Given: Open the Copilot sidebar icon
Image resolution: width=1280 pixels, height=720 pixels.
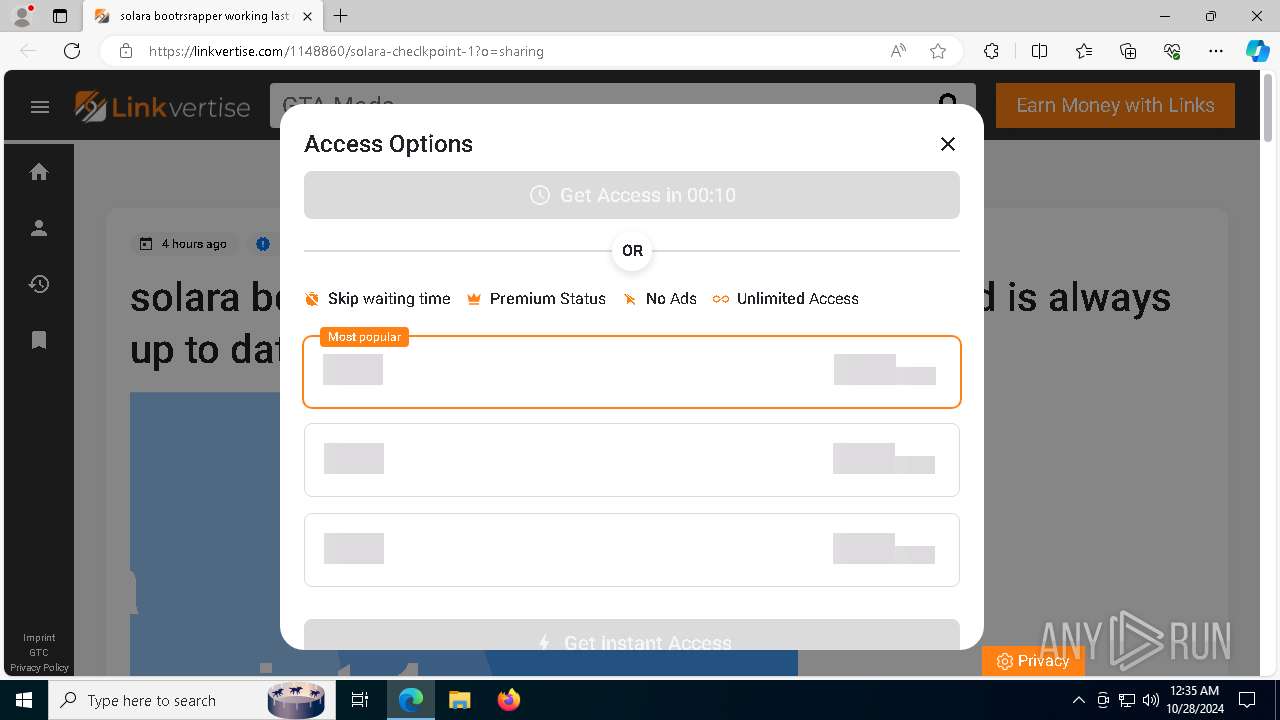Looking at the screenshot, I should [x=1258, y=51].
